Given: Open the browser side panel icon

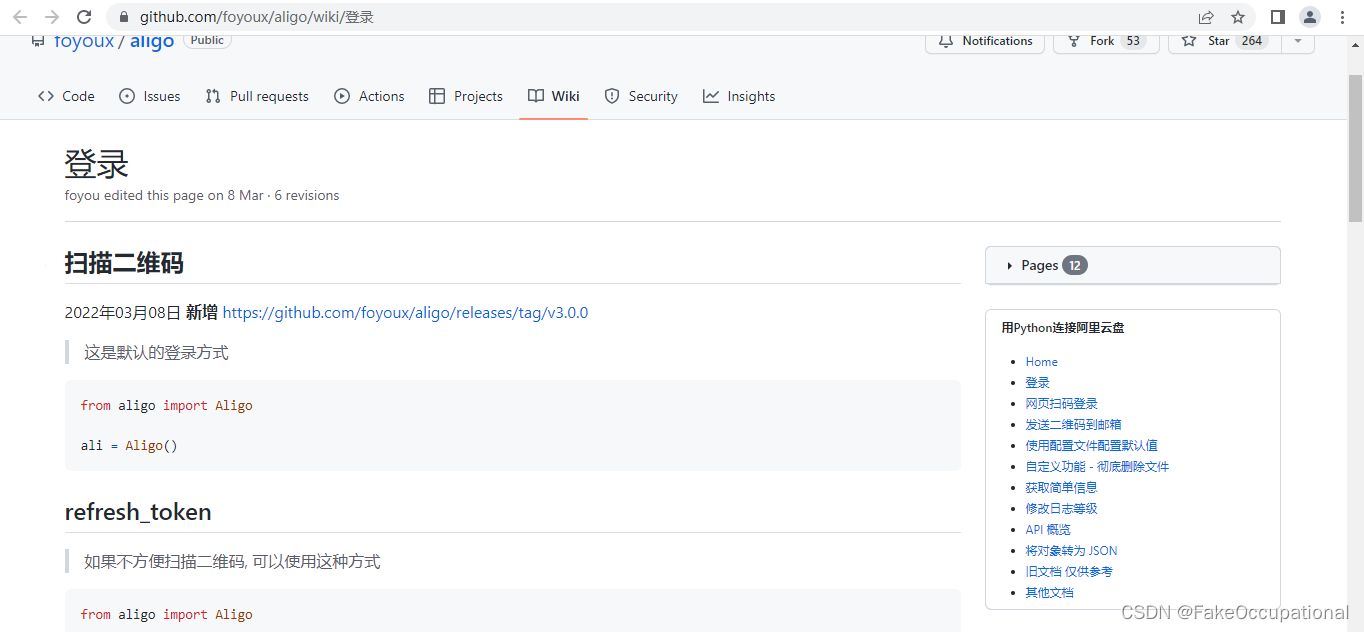Looking at the screenshot, I should pos(1278,17).
